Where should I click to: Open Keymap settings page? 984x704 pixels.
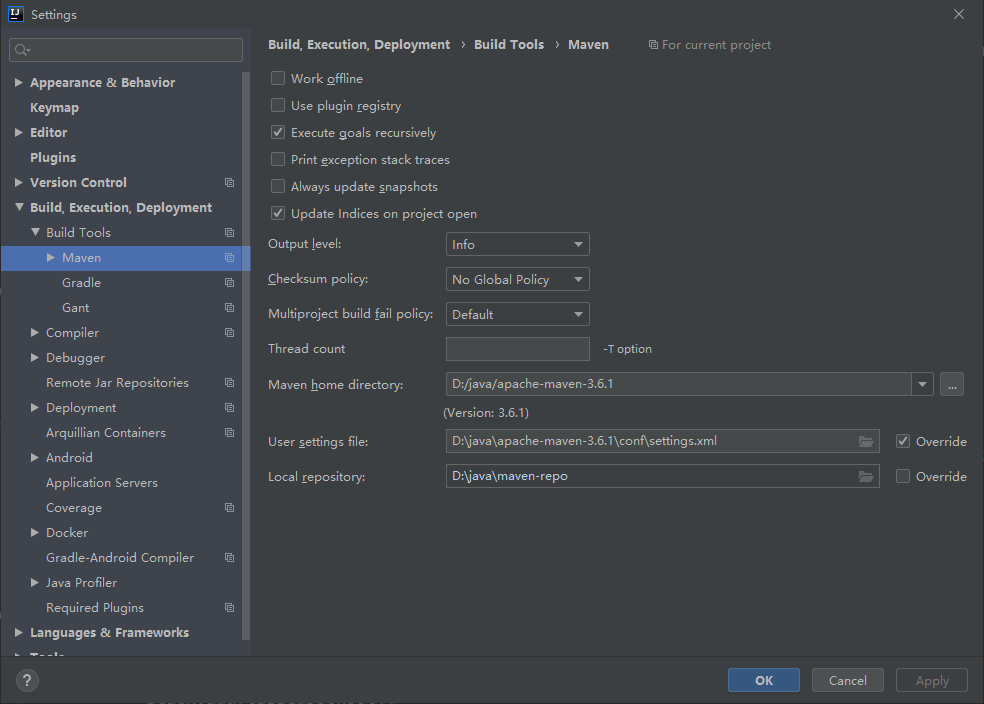coord(54,108)
